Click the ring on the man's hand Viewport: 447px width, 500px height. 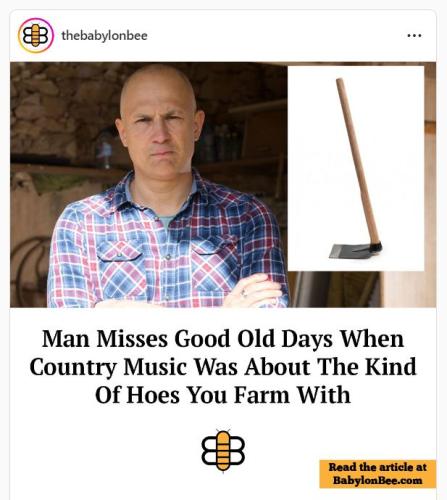244,293
